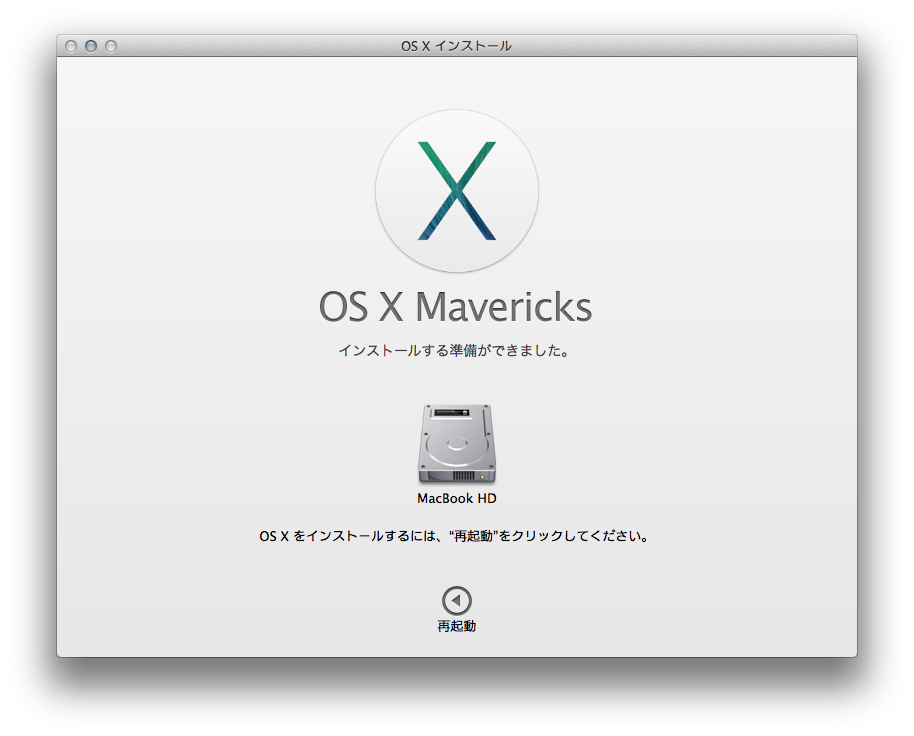Screen dimensions: 914x736
Task: Click OS X in the large heading
Action: coord(360,307)
